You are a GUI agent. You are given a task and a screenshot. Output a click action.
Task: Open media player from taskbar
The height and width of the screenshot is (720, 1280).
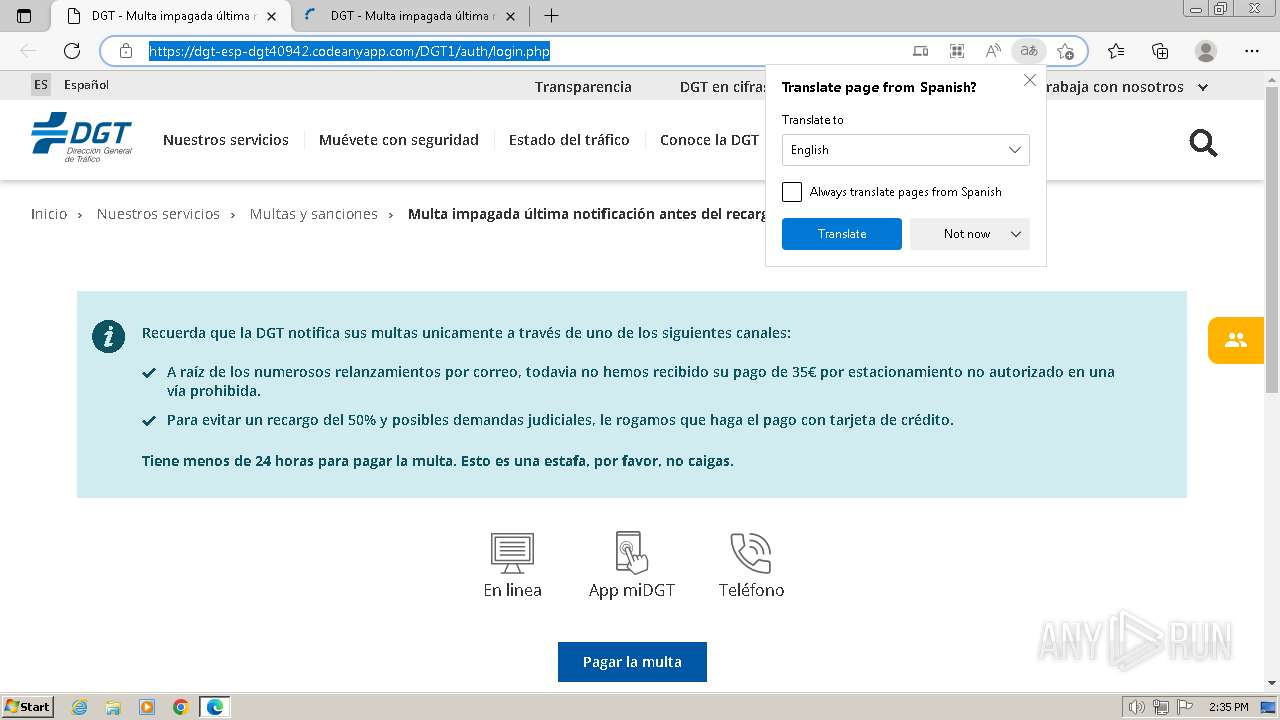click(147, 707)
